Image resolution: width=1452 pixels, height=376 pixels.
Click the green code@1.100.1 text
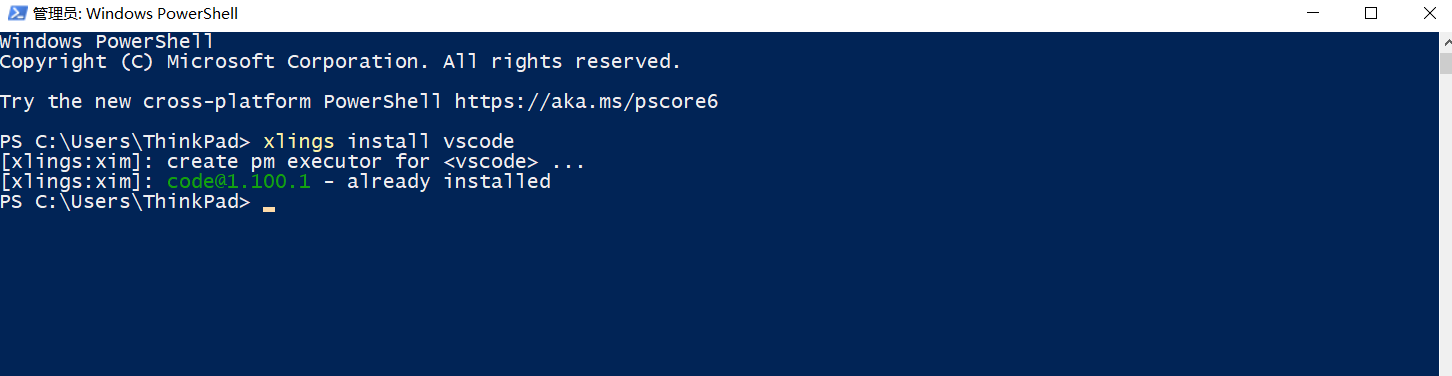239,182
